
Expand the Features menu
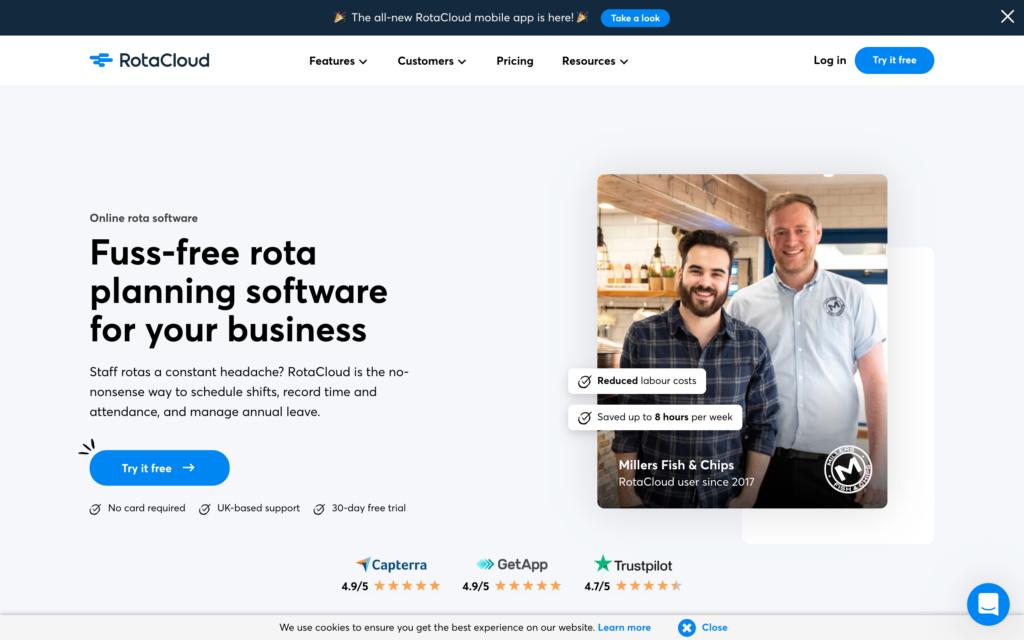click(338, 61)
